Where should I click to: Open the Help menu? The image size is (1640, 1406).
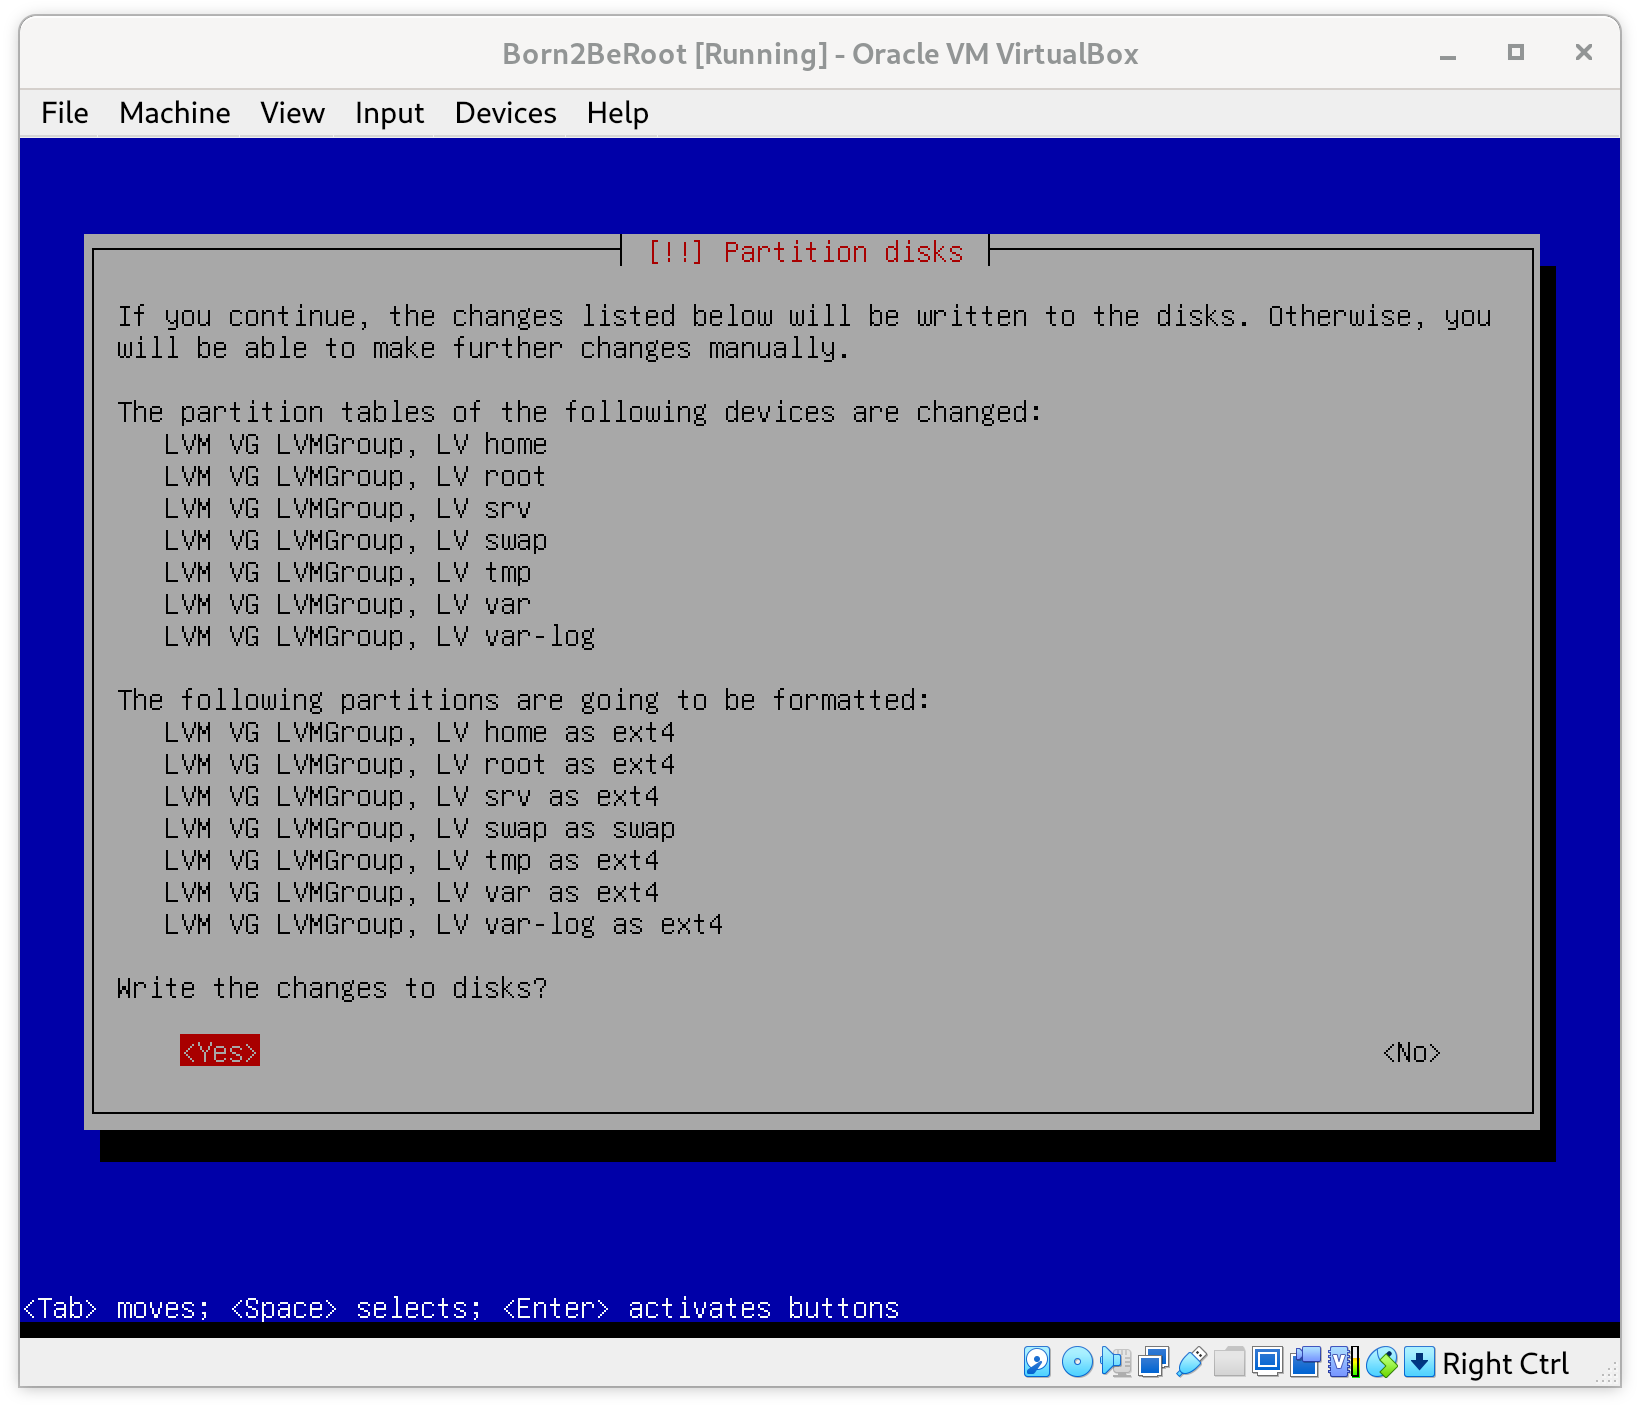pyautogui.click(x=617, y=113)
